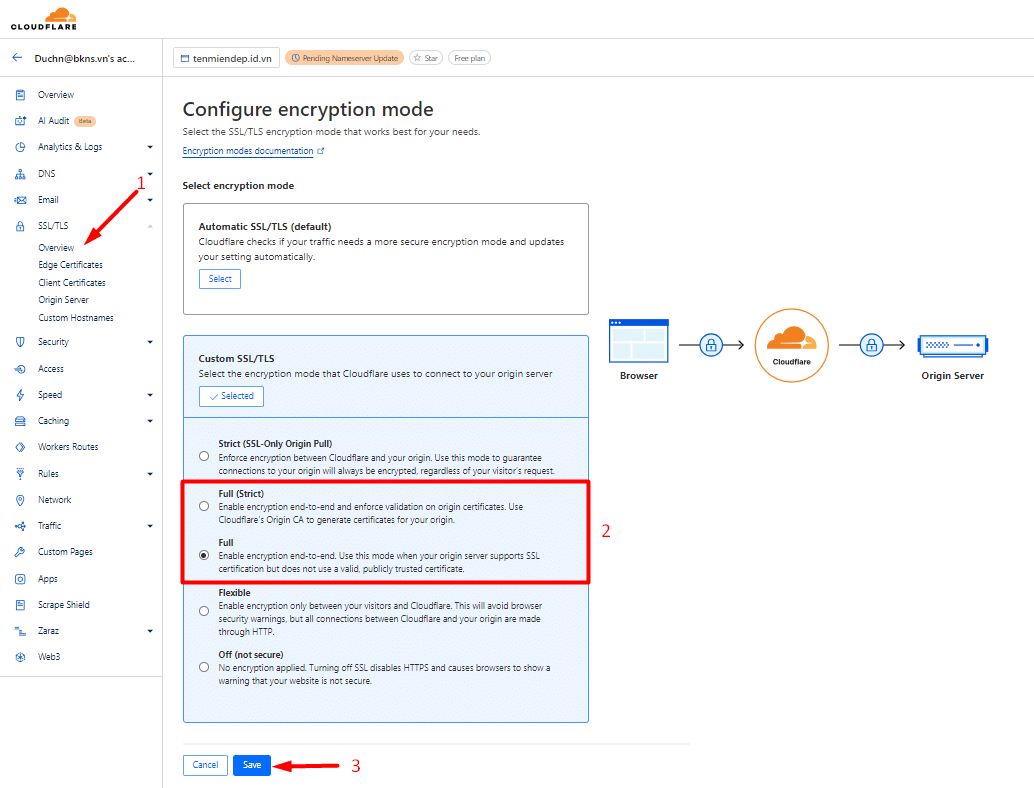Open AI Audit from sidebar icon
Screen dimensions: 1034x788
(x=20, y=121)
